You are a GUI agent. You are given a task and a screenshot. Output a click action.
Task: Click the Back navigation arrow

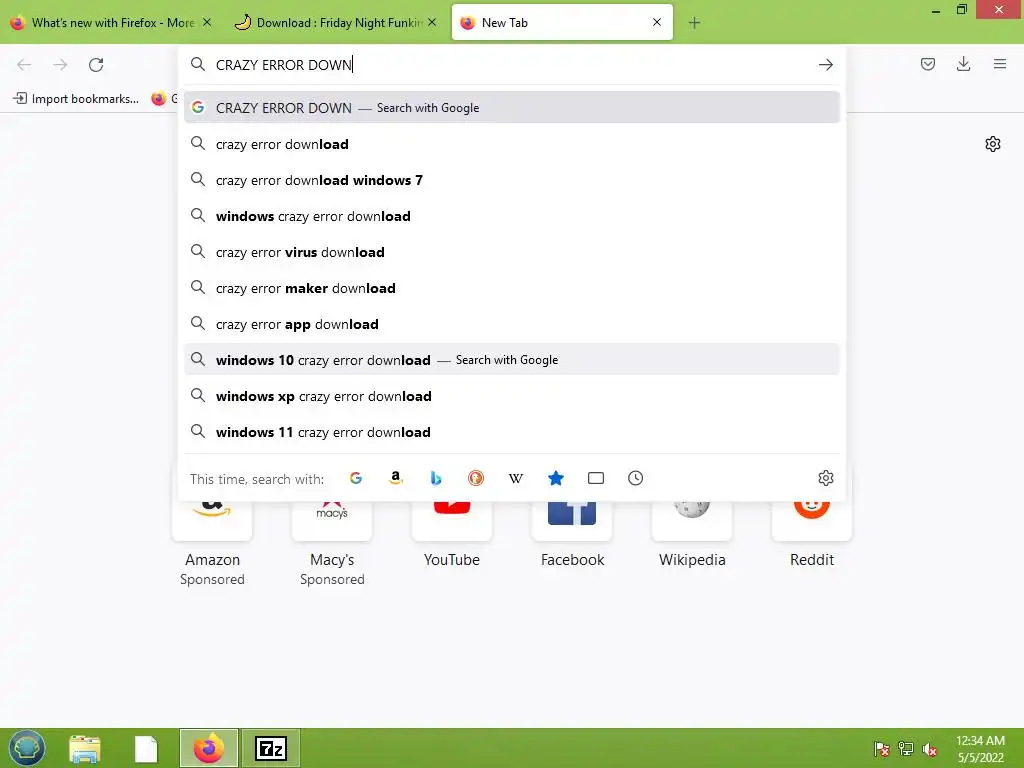tap(24, 65)
